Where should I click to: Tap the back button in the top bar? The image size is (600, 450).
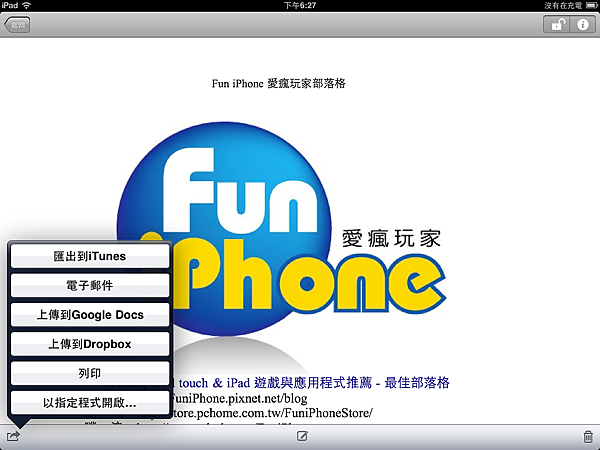(17, 25)
